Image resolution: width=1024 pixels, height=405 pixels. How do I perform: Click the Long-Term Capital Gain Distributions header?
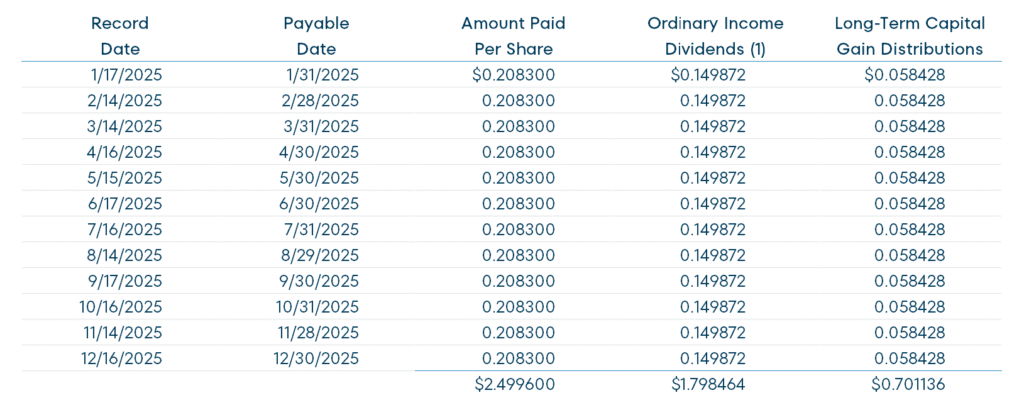click(x=911, y=35)
